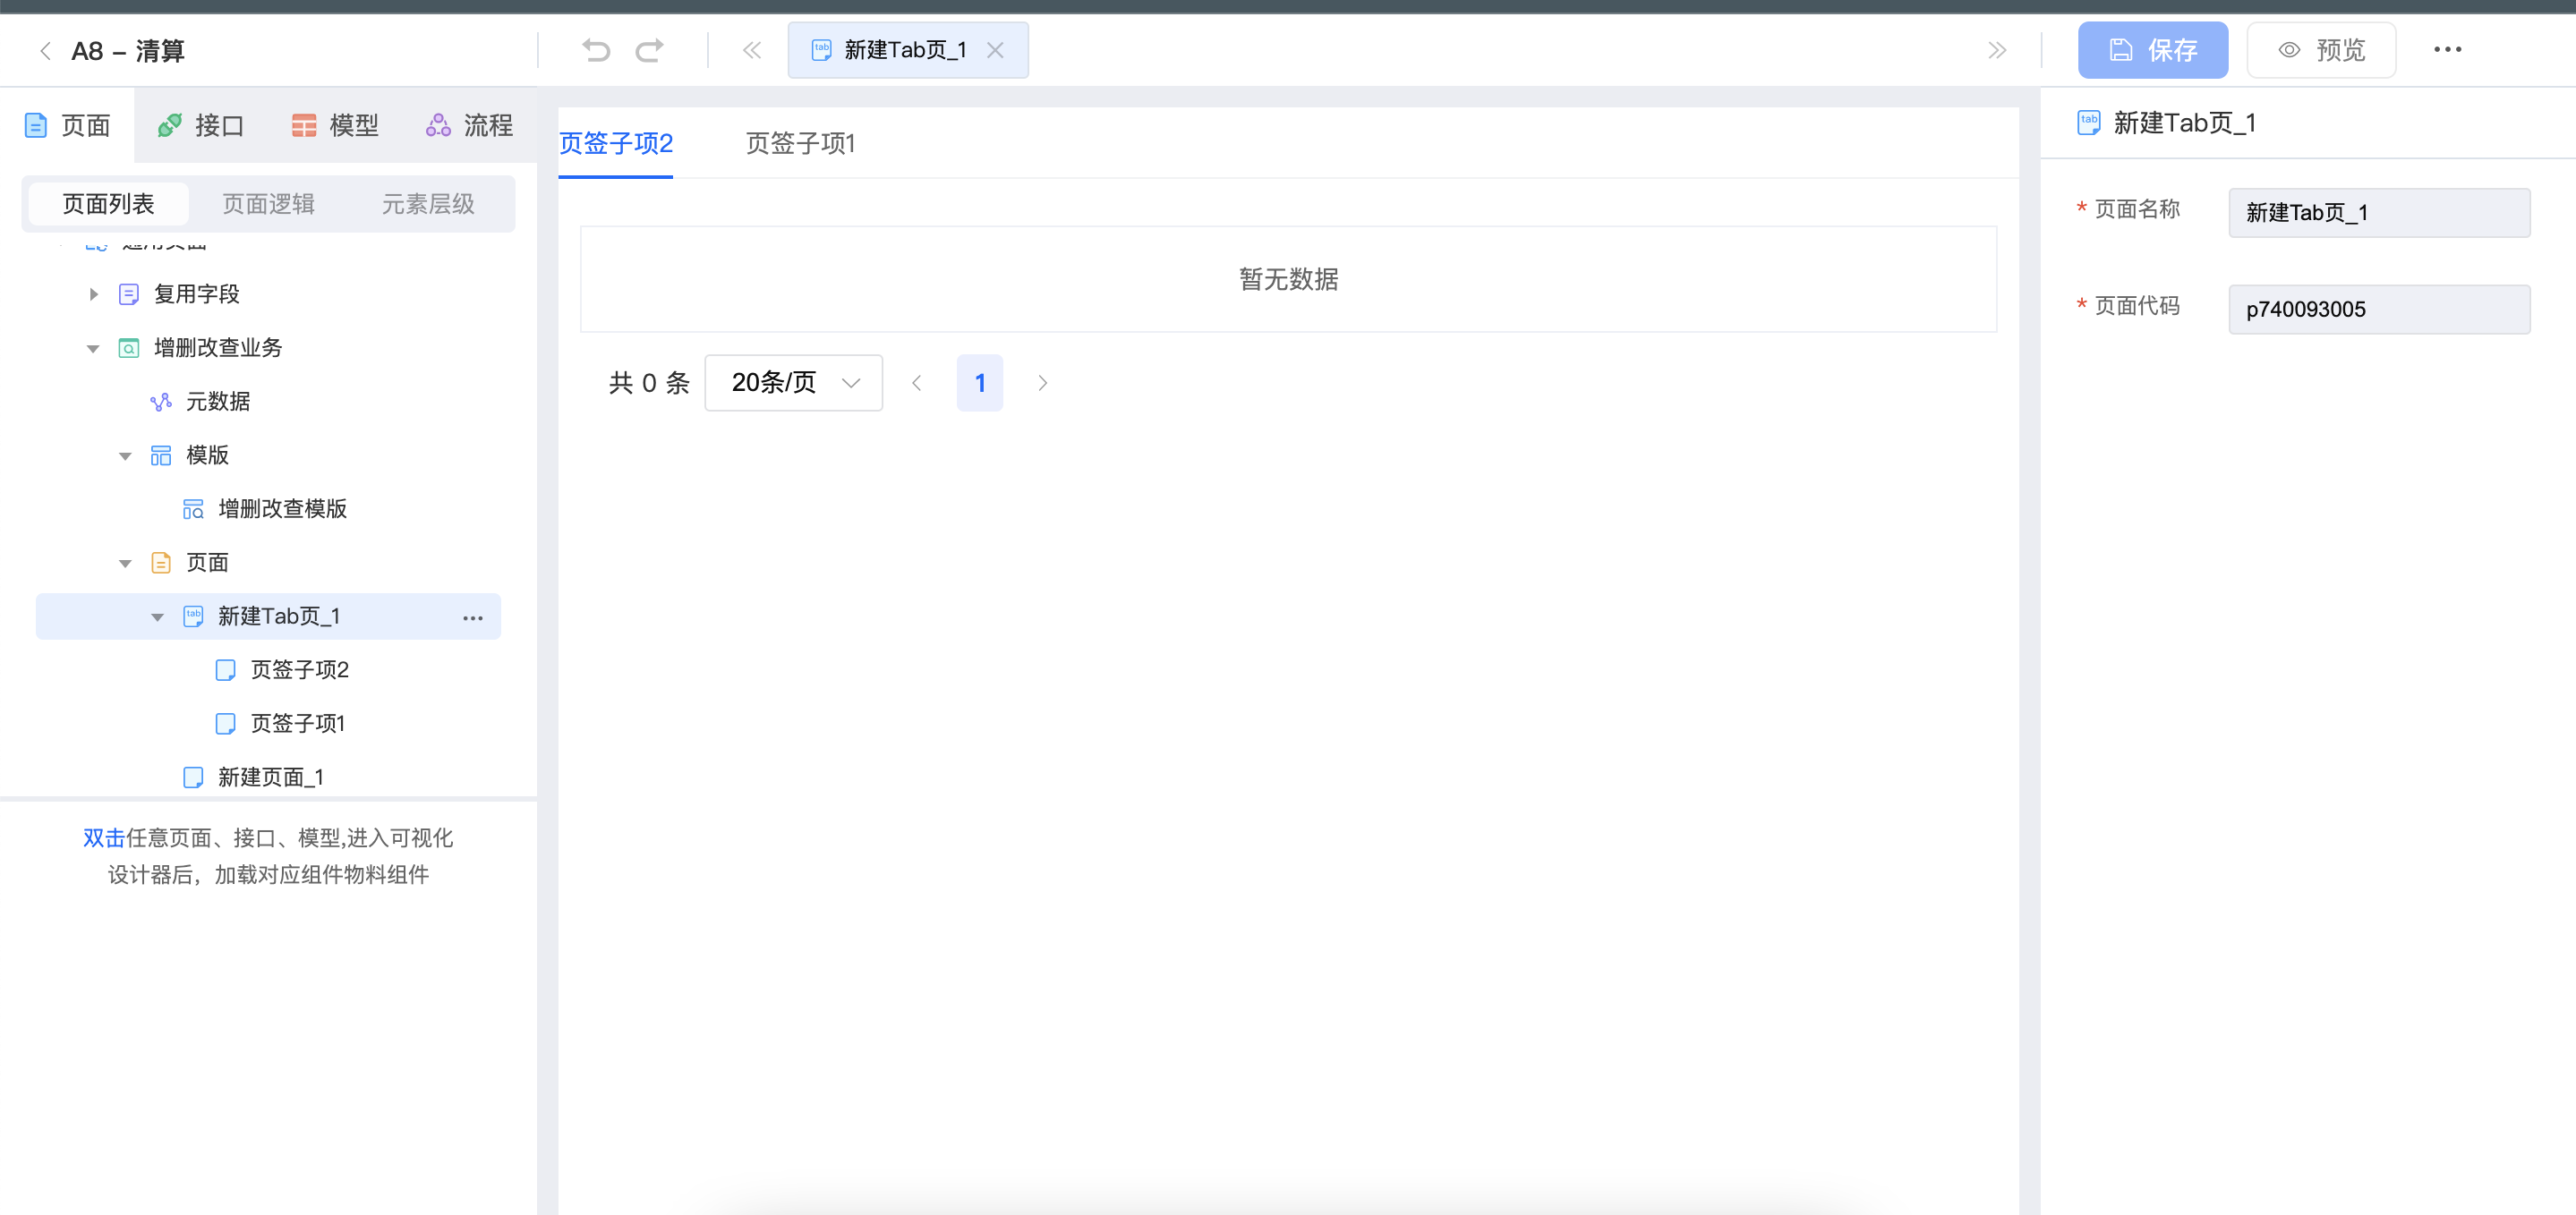Switch to the 模型 section
Screen dimensions: 2576x1215
335,125
